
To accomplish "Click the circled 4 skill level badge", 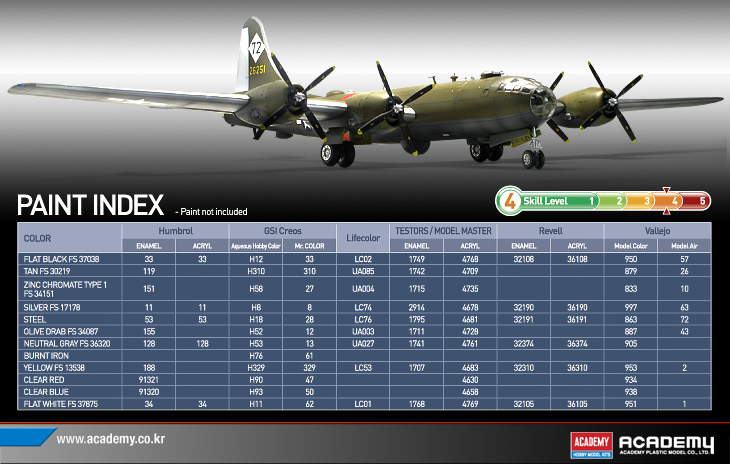I will [x=510, y=201].
